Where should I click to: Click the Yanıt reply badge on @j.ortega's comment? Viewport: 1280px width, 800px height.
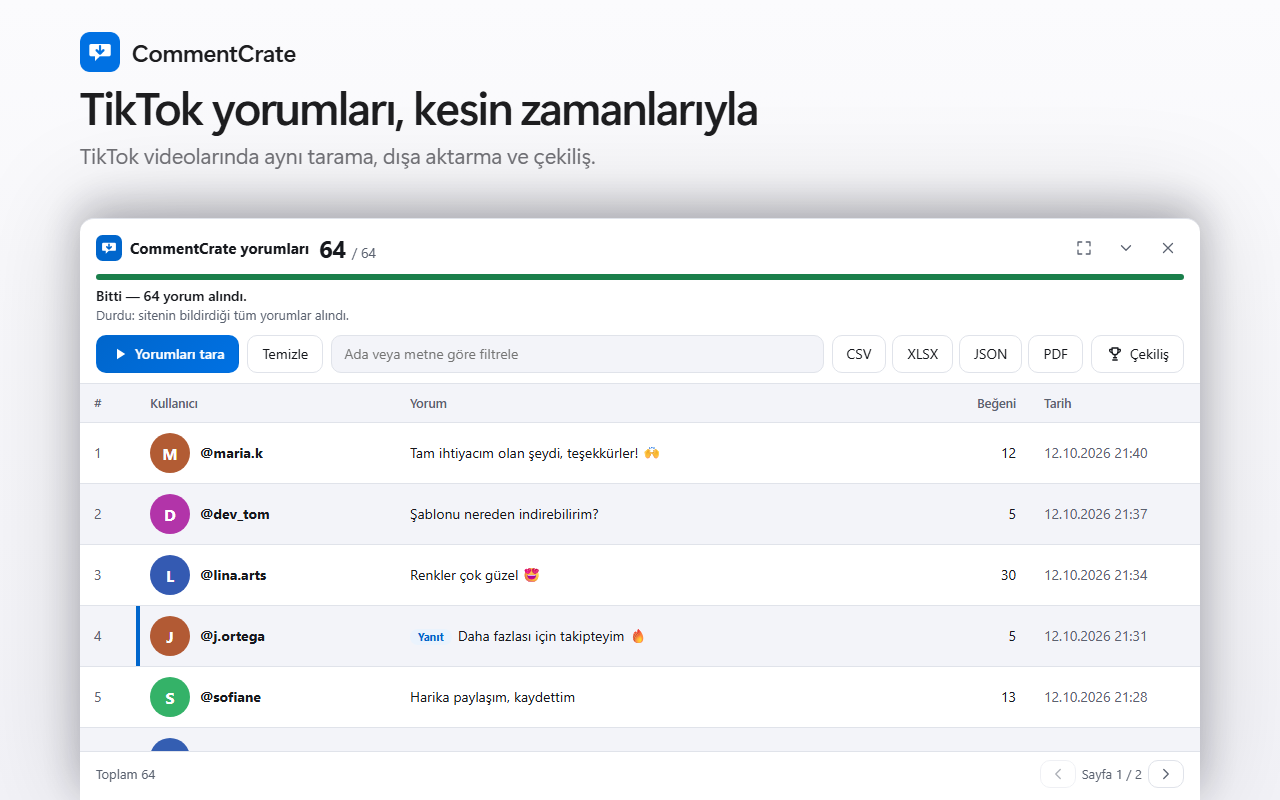click(431, 637)
